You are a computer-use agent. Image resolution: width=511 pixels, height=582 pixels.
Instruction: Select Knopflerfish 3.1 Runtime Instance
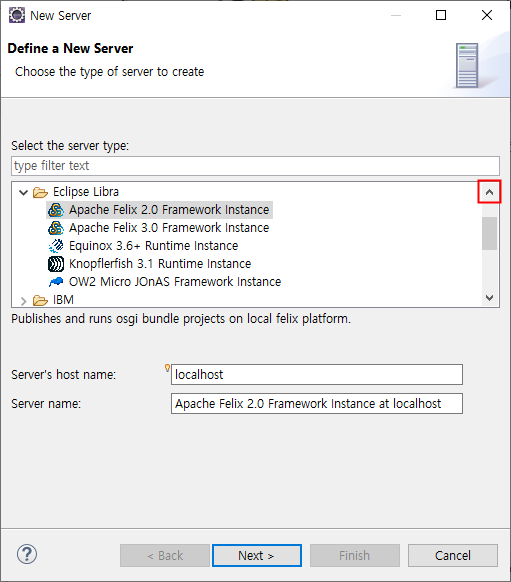coord(160,264)
